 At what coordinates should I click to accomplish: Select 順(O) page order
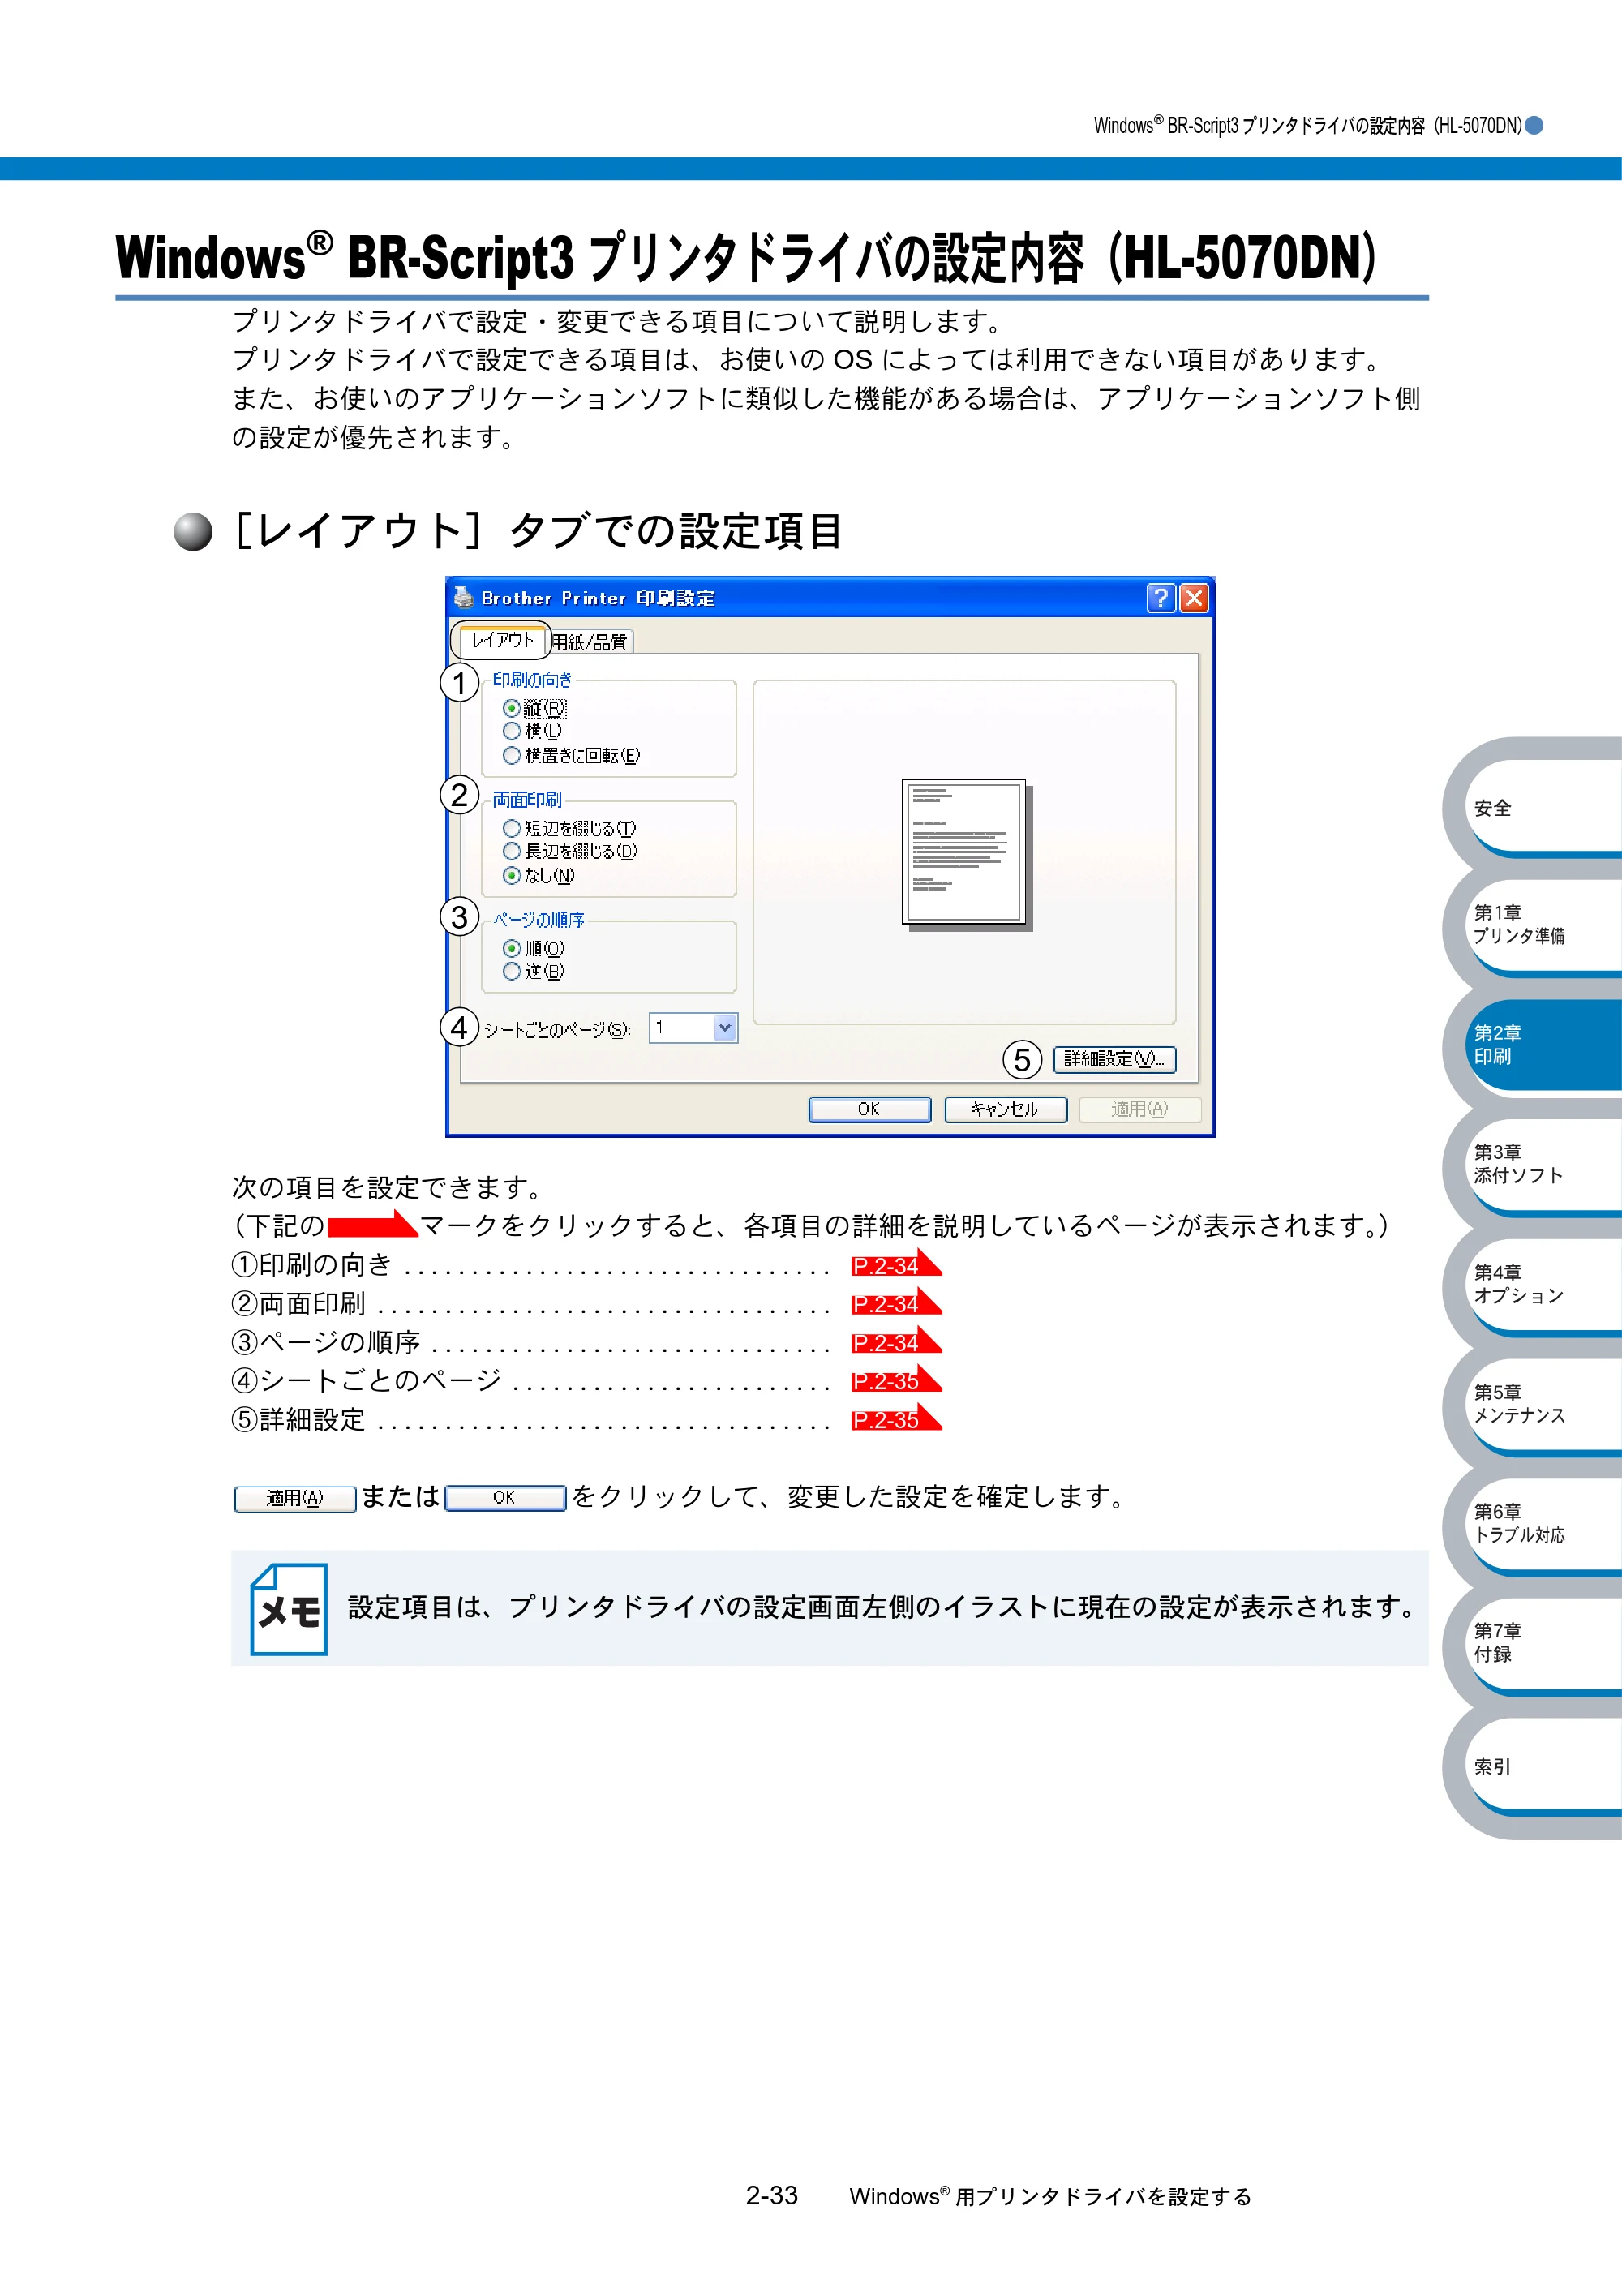pyautogui.click(x=512, y=948)
